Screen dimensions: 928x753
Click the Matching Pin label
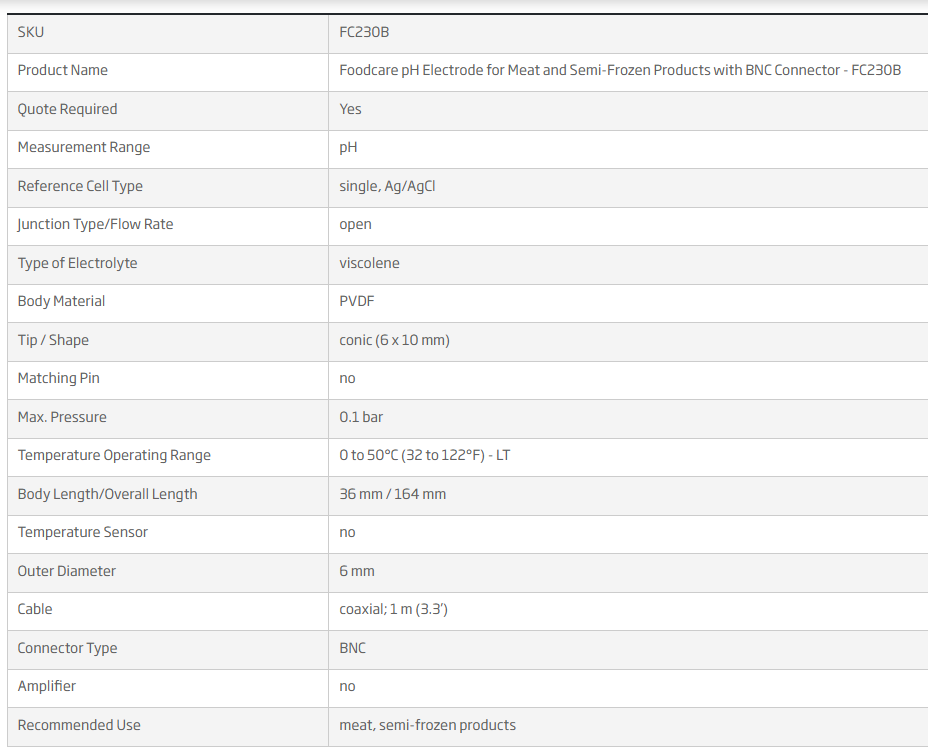(x=59, y=378)
